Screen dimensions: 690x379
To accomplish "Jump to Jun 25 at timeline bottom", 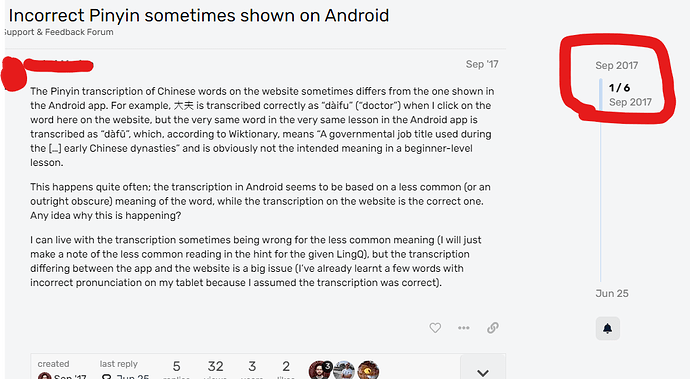I will point(612,294).
